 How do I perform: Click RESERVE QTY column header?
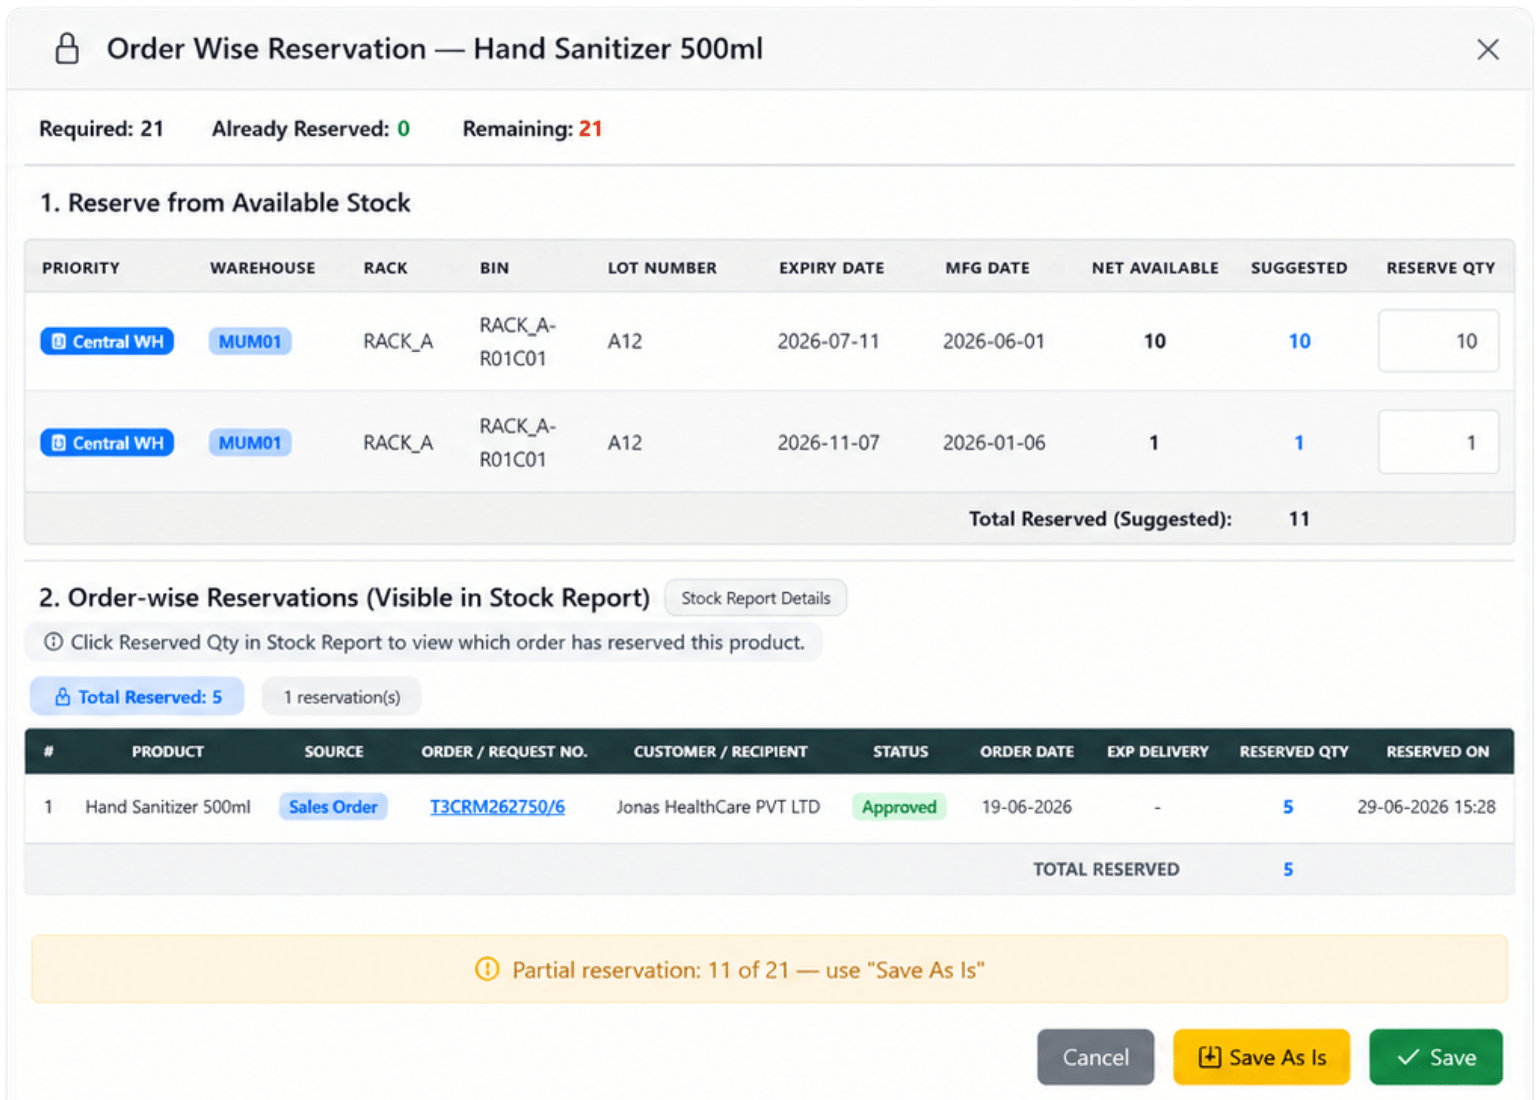[x=1440, y=268]
